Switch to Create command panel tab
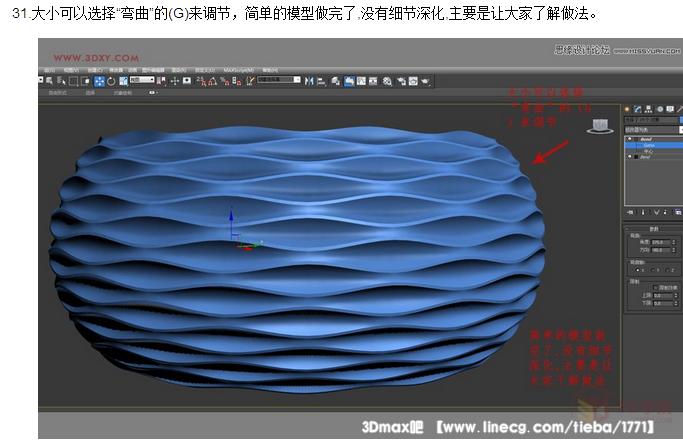683x444 pixels. pyautogui.click(x=627, y=109)
